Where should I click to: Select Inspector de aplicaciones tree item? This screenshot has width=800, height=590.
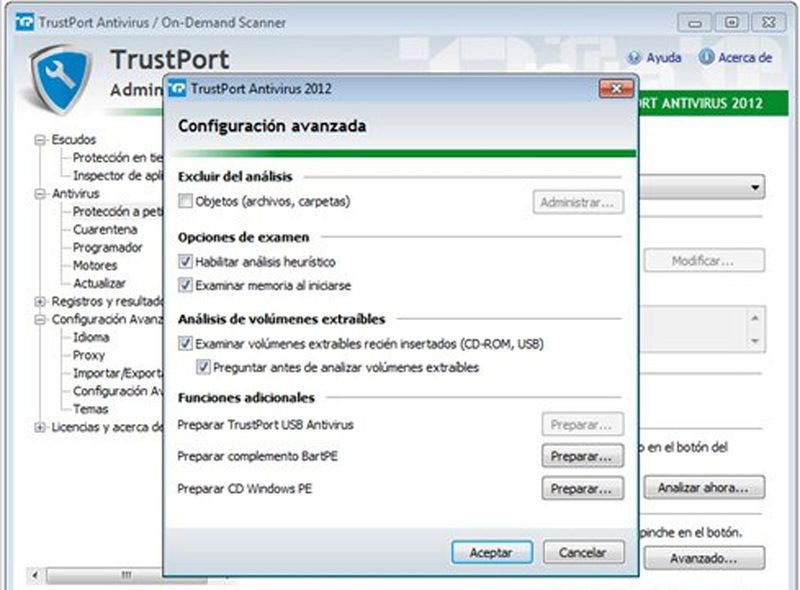tap(118, 176)
